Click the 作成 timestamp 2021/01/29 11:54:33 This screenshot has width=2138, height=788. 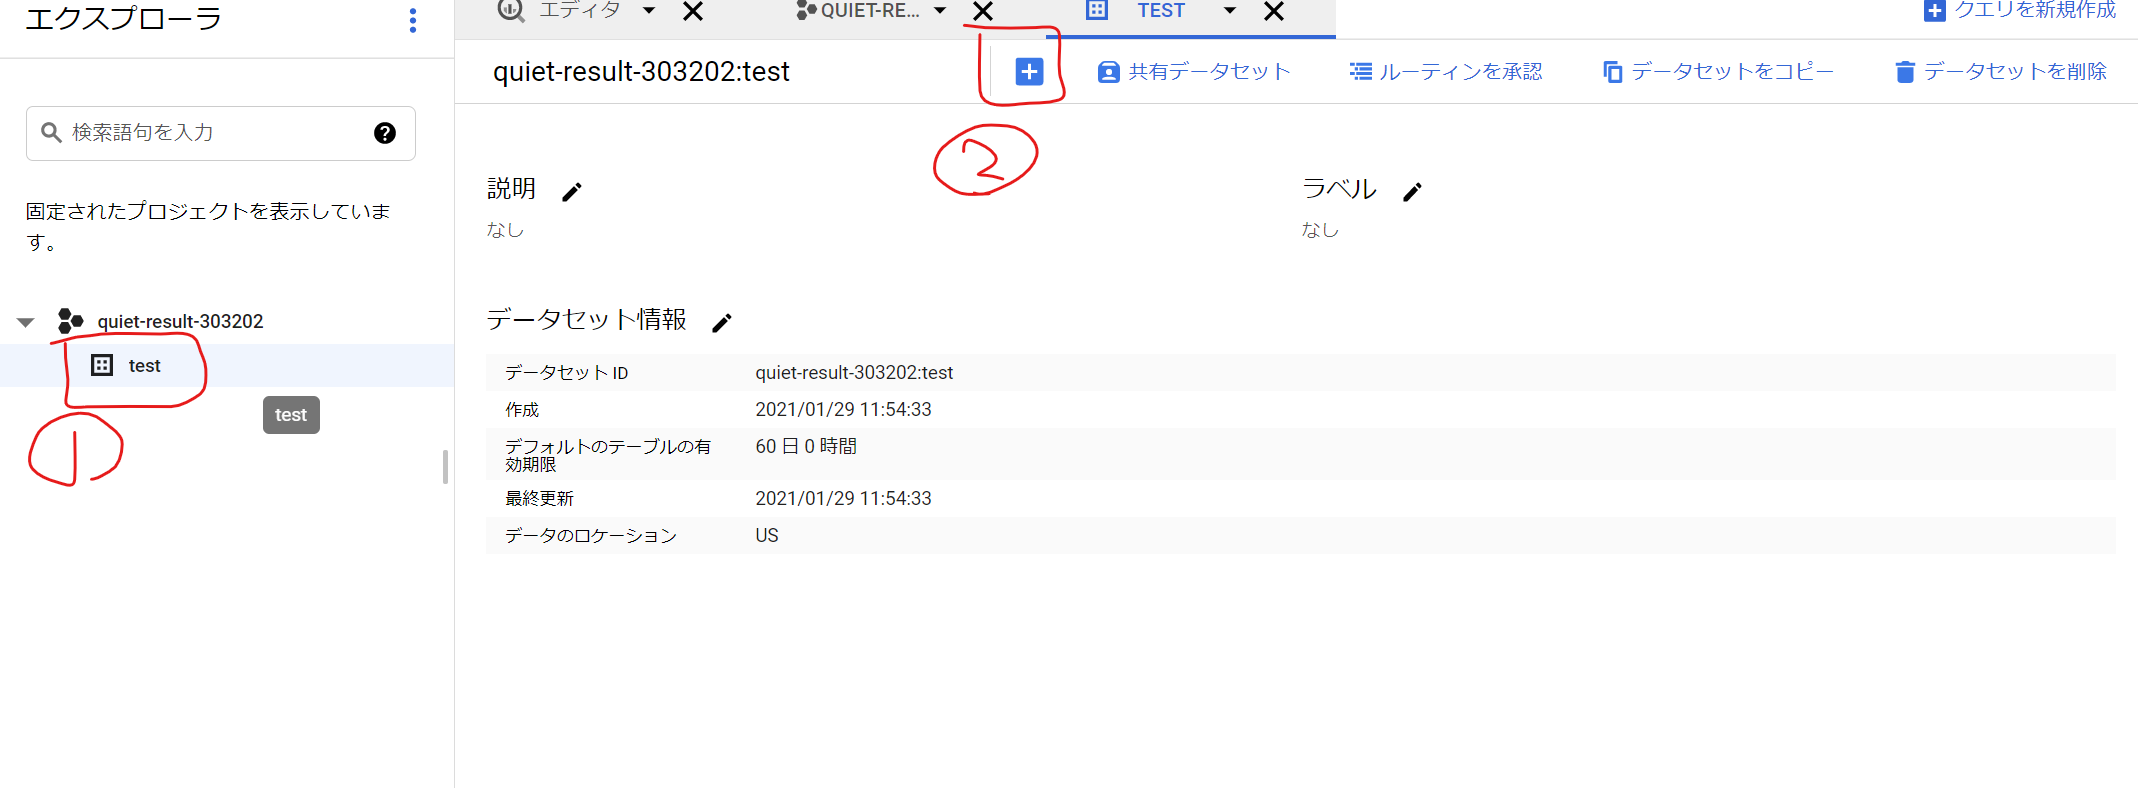843,410
